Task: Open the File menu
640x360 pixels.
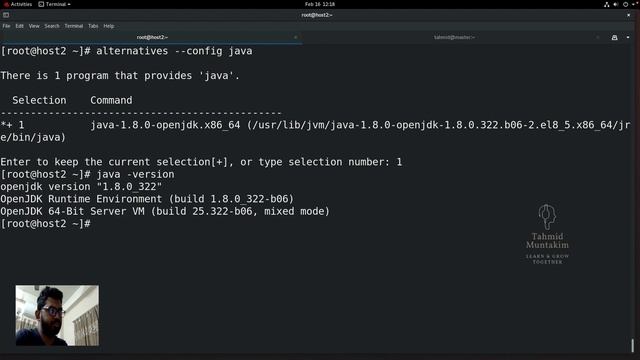Action: [x=7, y=26]
